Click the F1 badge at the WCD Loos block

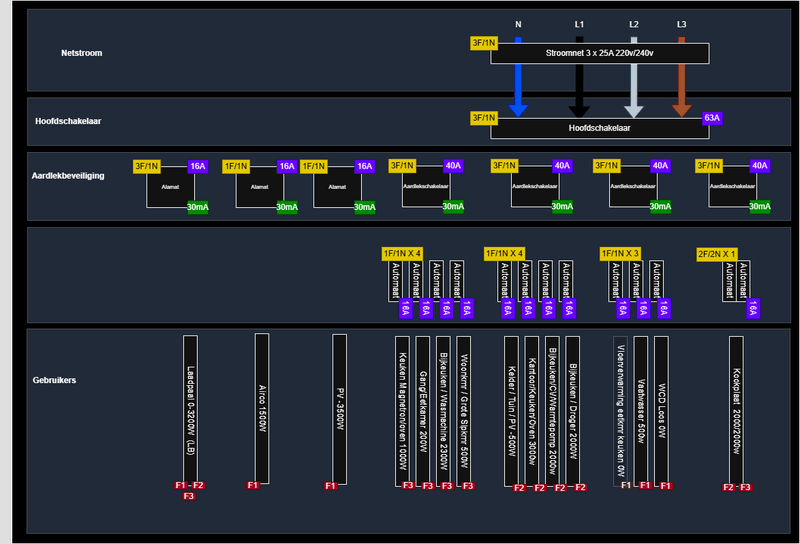665,486
